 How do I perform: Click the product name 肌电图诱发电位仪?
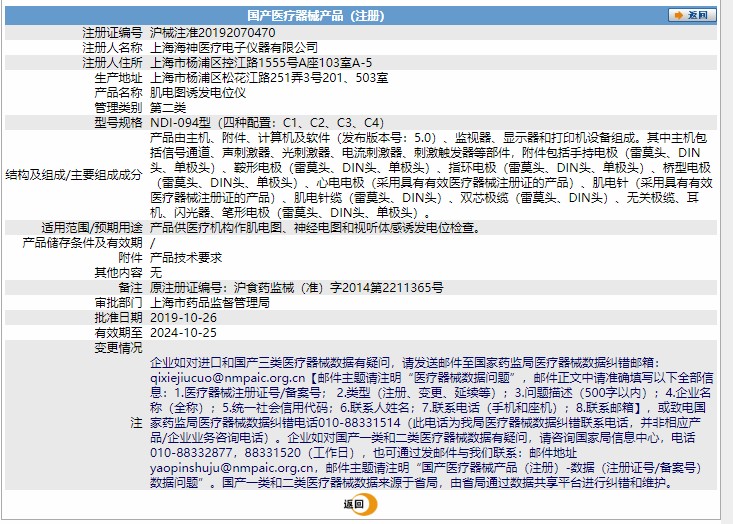click(x=198, y=93)
